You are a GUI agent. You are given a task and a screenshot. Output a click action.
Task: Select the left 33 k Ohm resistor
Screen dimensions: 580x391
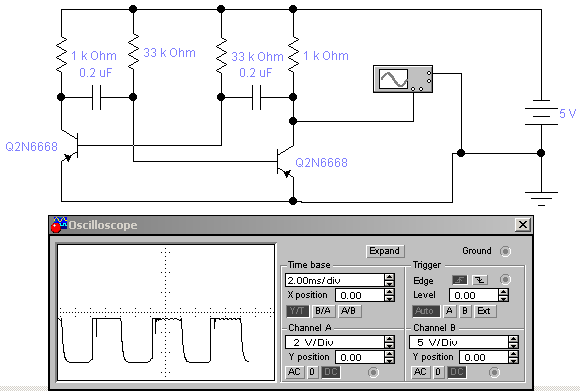point(133,51)
